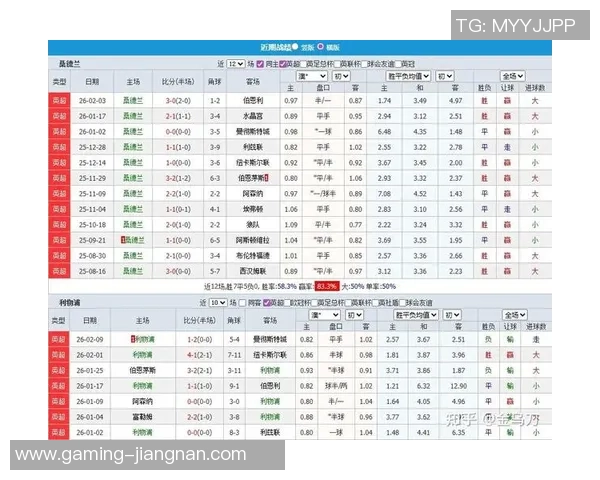This screenshot has height=480, width=600.
Task: Click the 英超 league tag in 26-02-09 row
Action: tap(59, 340)
